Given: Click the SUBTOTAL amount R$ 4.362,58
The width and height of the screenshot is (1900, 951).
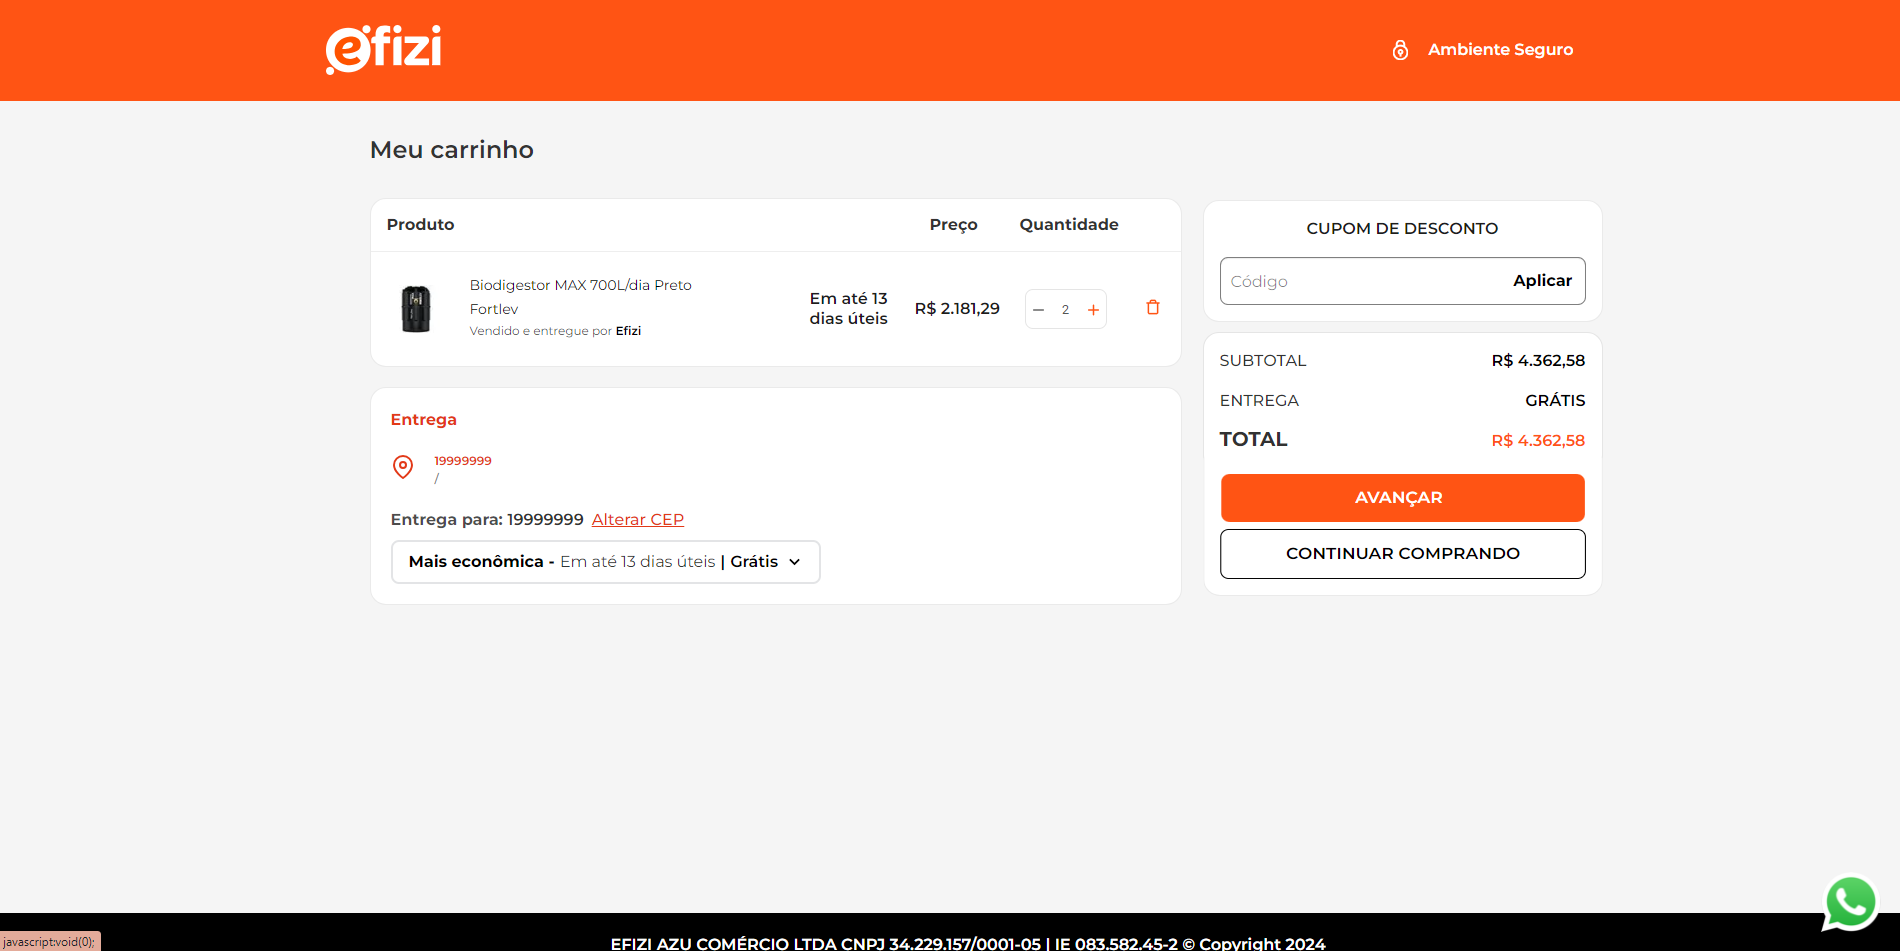Looking at the screenshot, I should pyautogui.click(x=1538, y=361).
